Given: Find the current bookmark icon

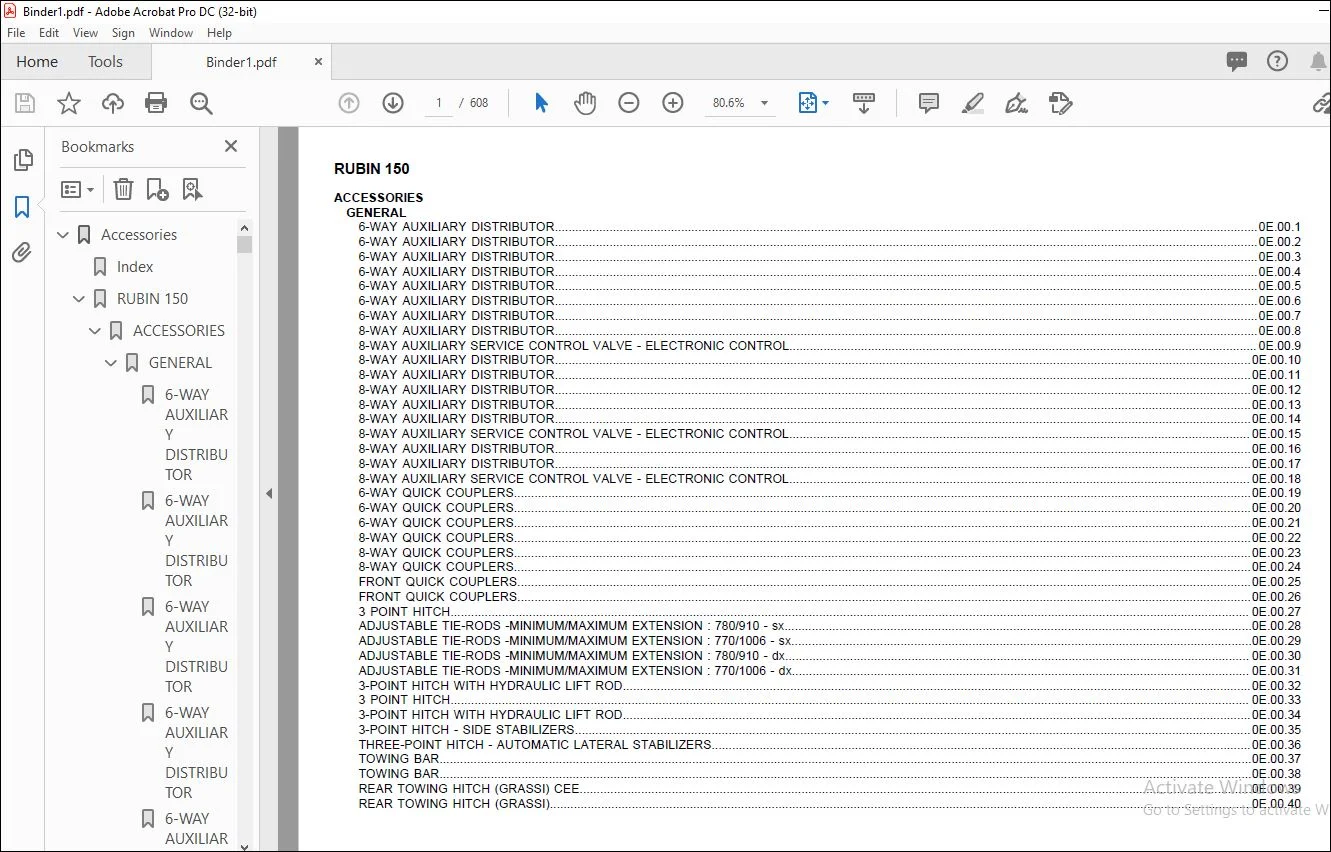Looking at the screenshot, I should pos(192,189).
